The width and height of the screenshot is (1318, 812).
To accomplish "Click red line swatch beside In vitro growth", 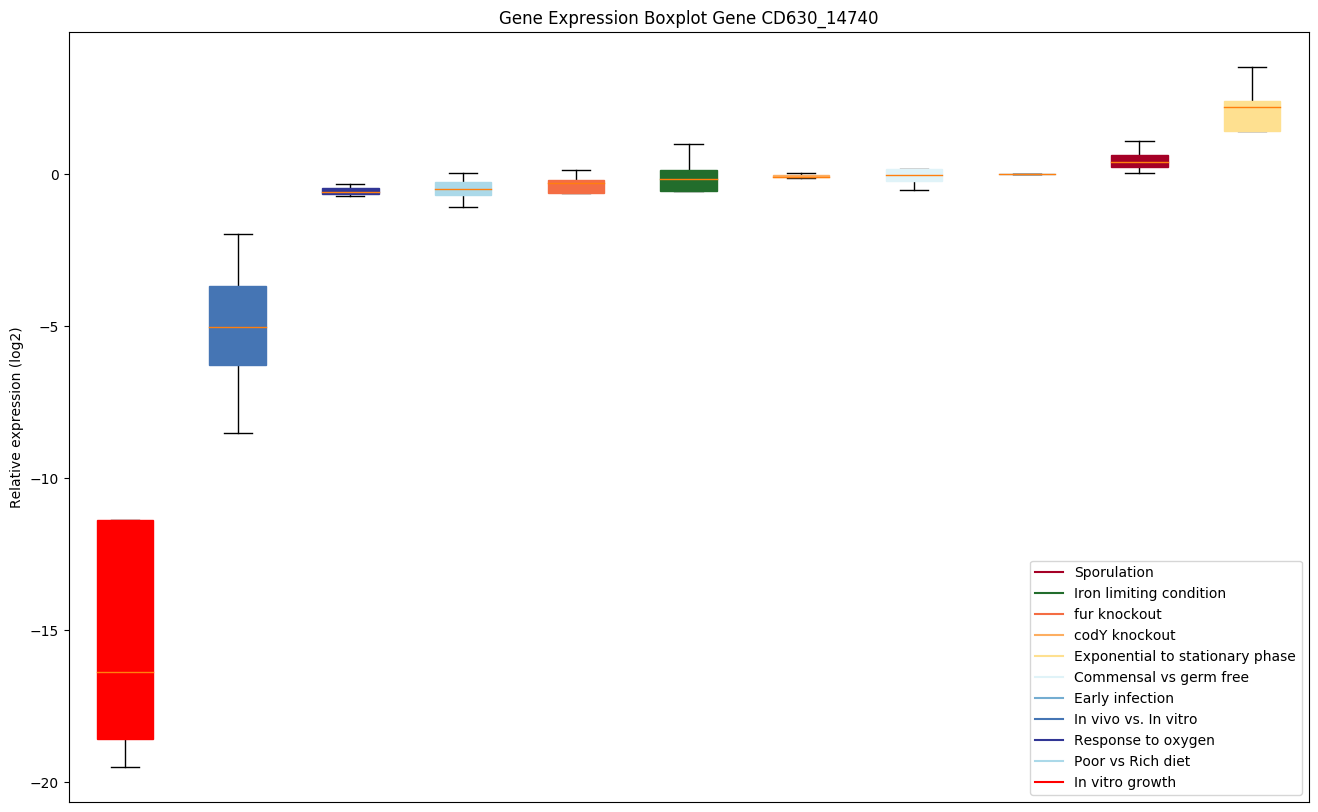I will 1049,782.
